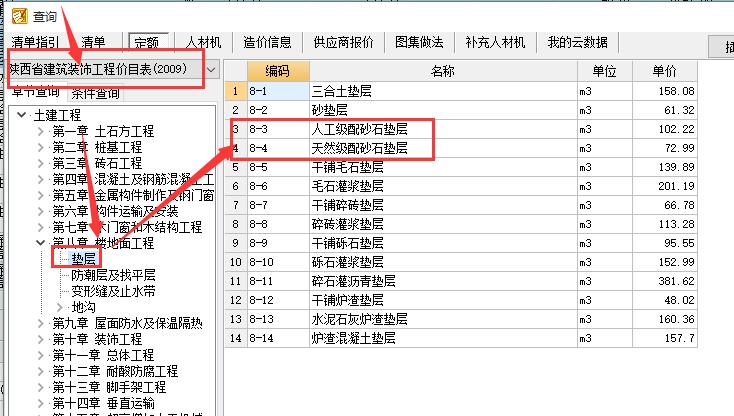Expand 第十一章 总体工程
734x416 pixels.
point(40,355)
